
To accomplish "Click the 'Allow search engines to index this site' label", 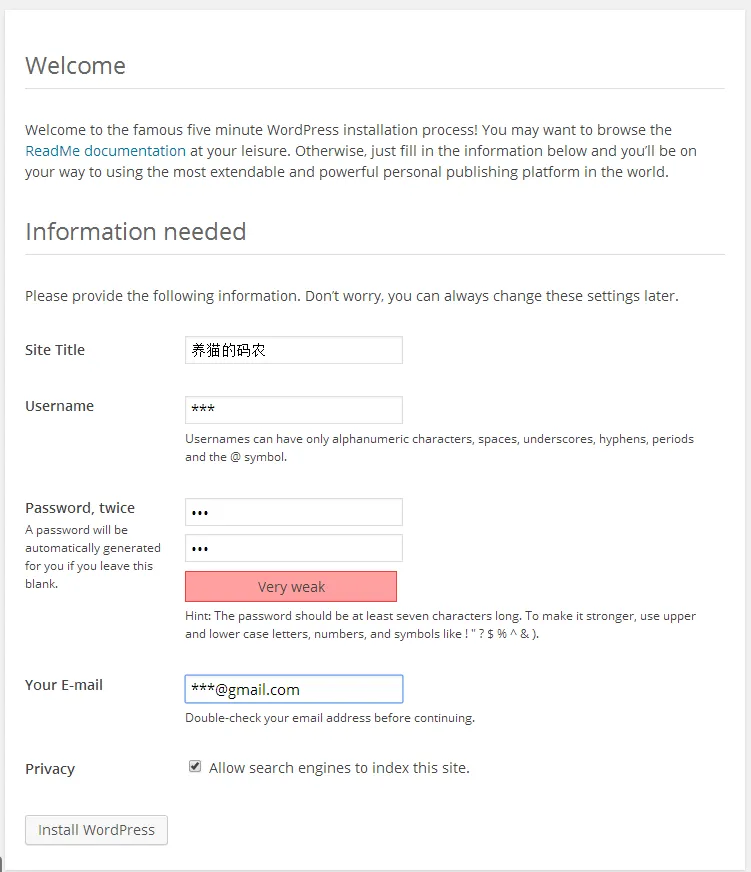I will [339, 768].
